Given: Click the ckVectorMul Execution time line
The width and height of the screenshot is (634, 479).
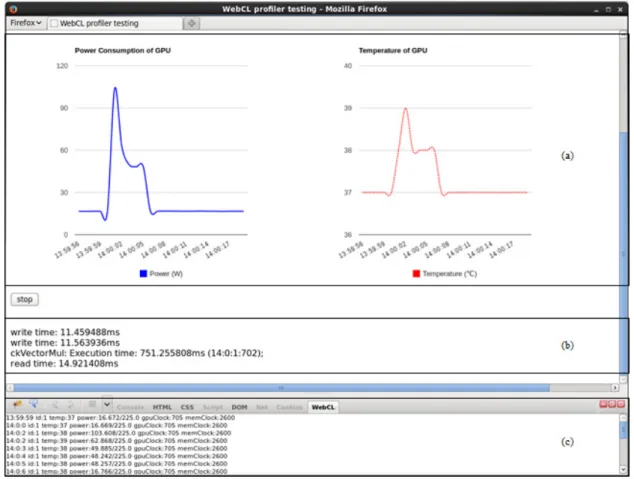Looking at the screenshot, I should click(137, 353).
